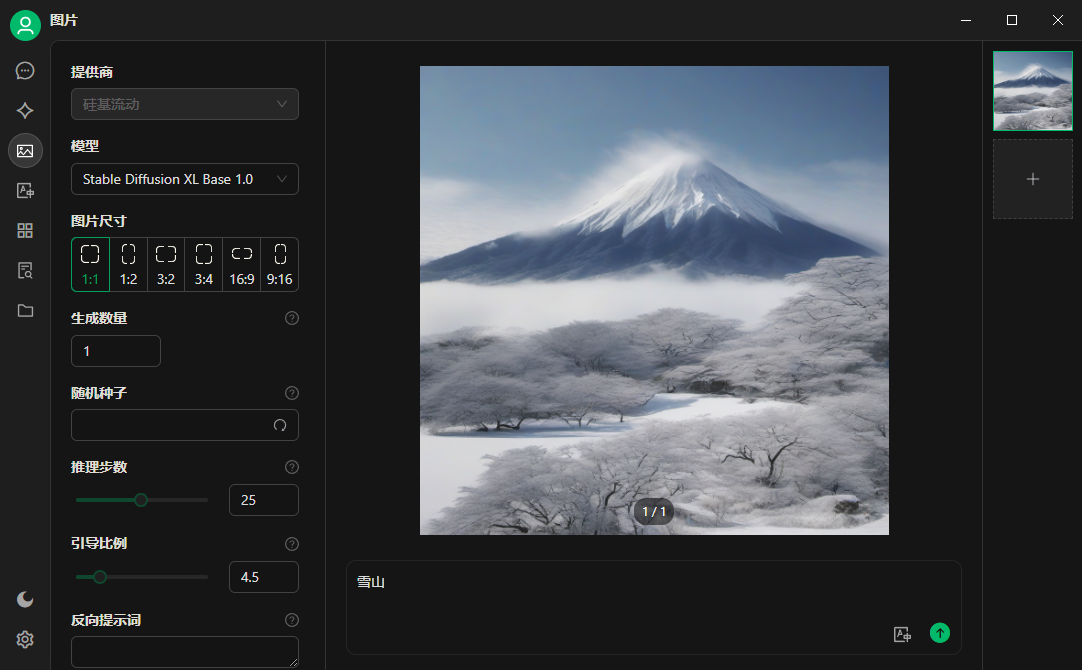Toggle dark theme with moon icon
Viewport: 1082px width, 670px height.
pyautogui.click(x=25, y=599)
